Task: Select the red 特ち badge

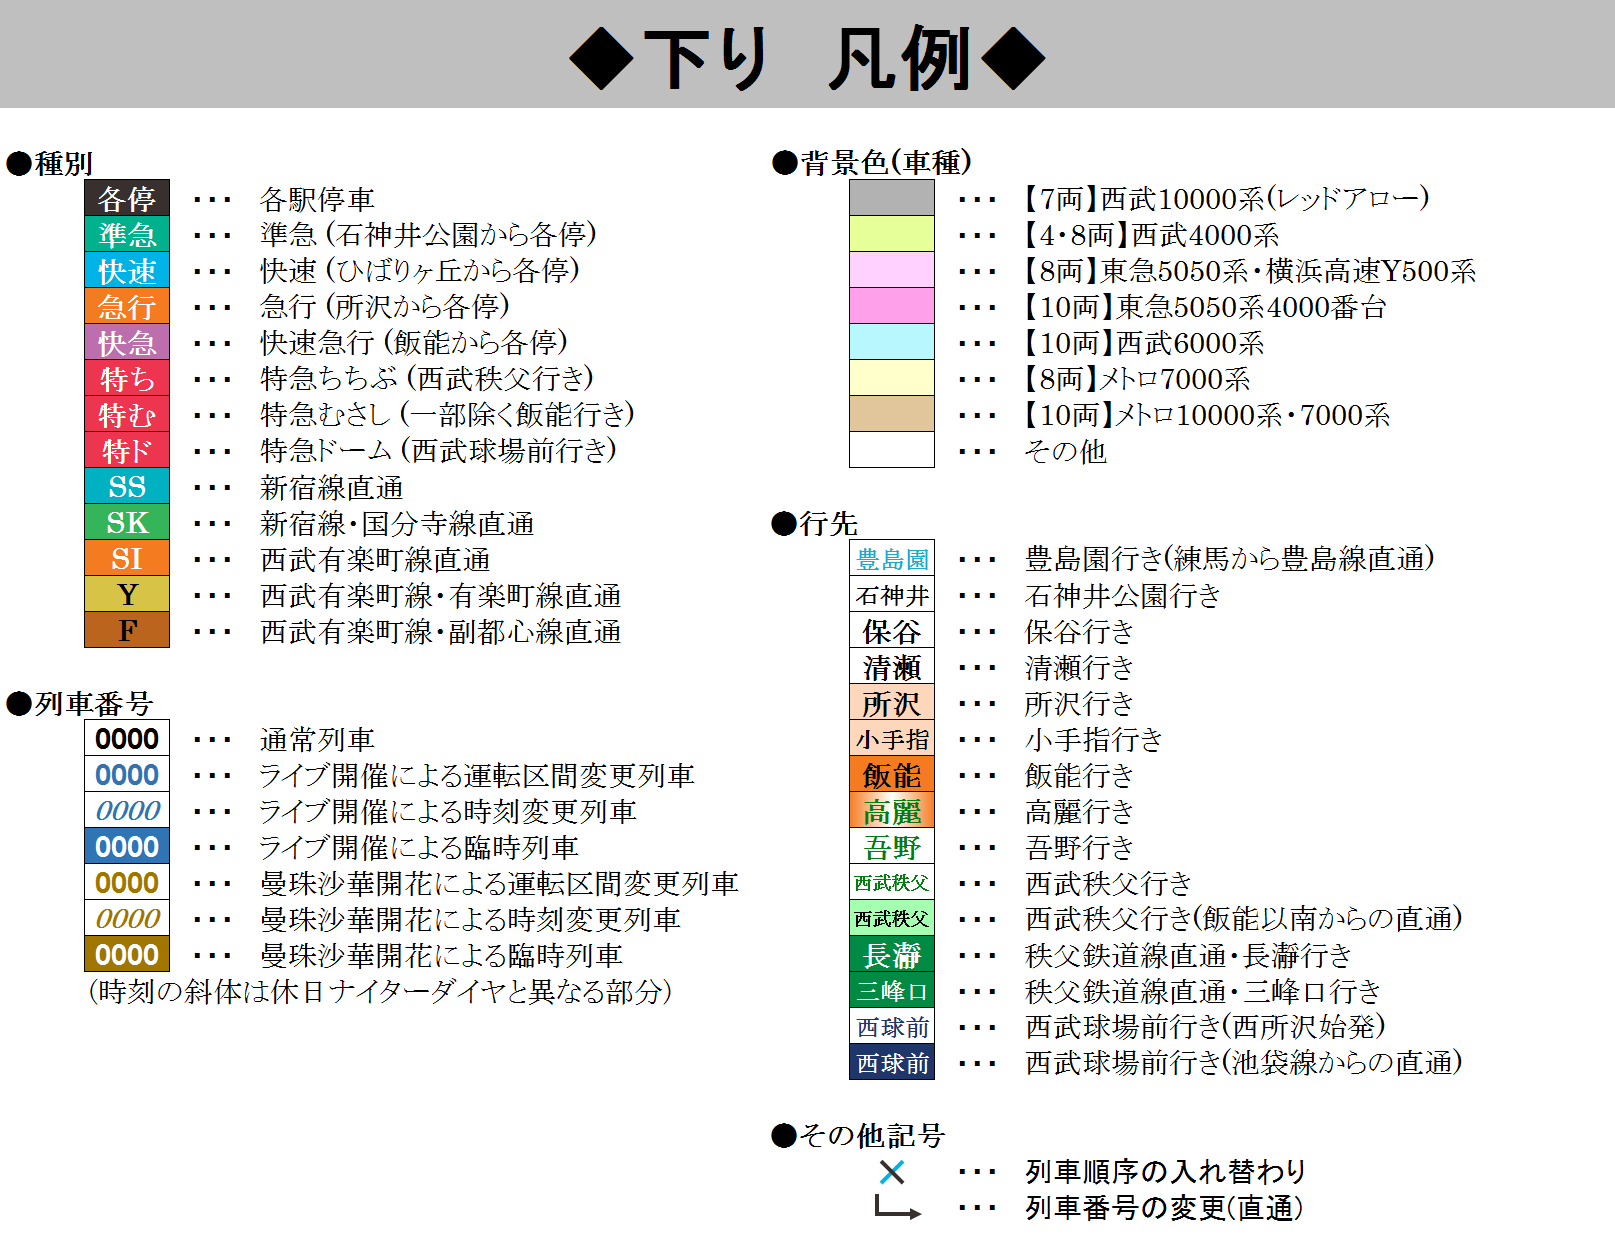Action: (127, 378)
